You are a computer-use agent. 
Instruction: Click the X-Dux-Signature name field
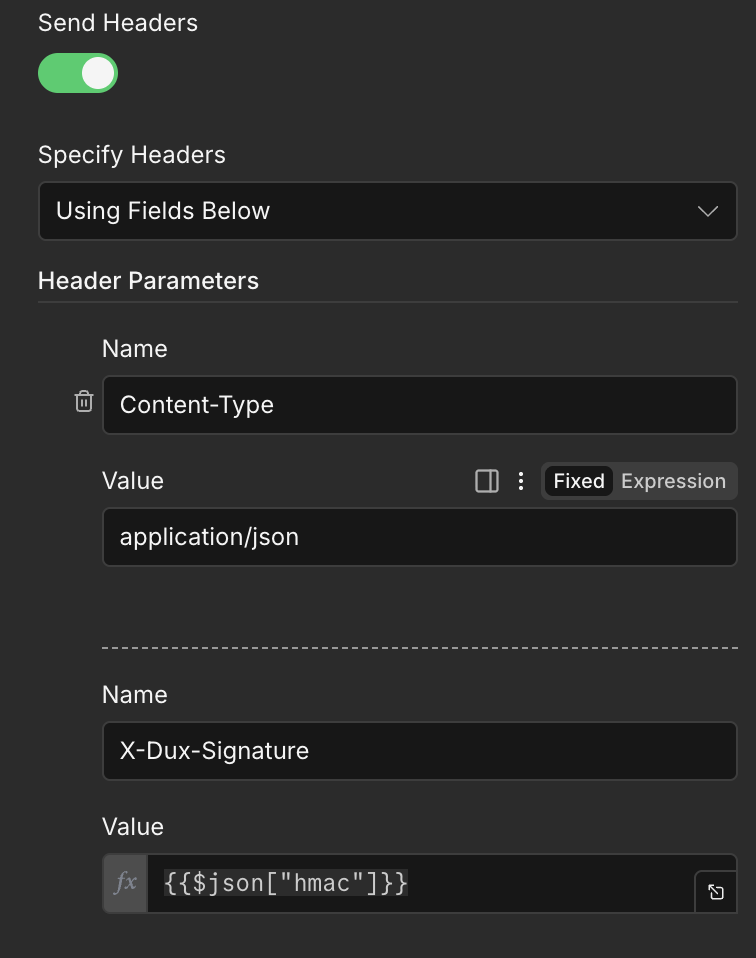coord(420,751)
